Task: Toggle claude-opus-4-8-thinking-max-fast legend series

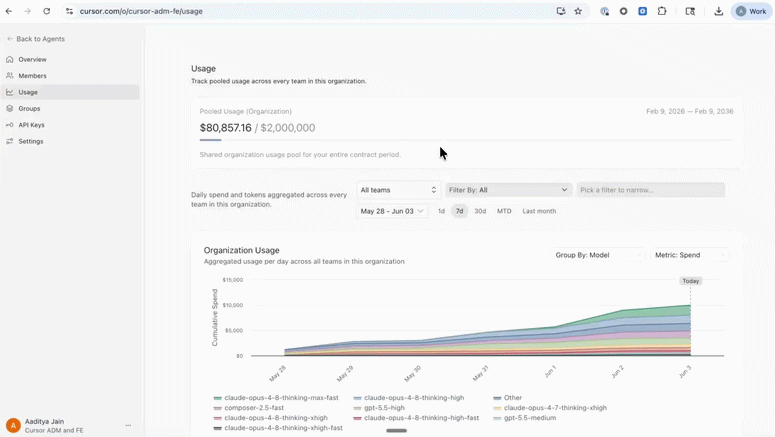Action: 276,397
